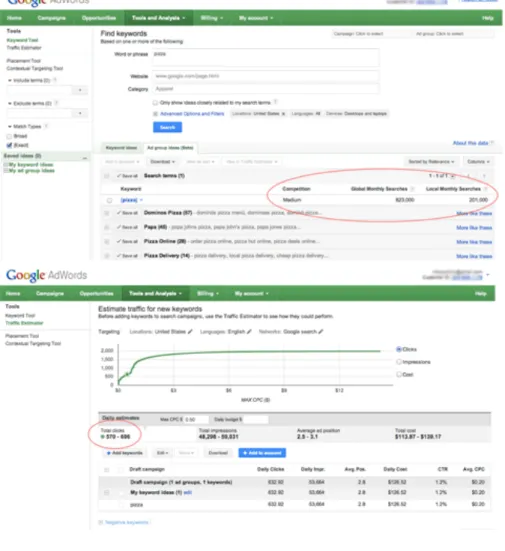Collapse the Exclude terms section
505x551 pixels.
10,103
